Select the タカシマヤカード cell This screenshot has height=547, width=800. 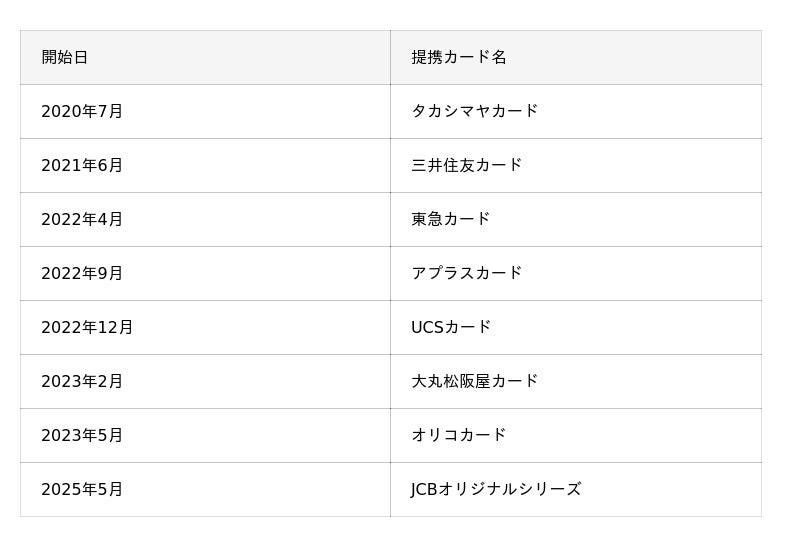click(x=475, y=111)
